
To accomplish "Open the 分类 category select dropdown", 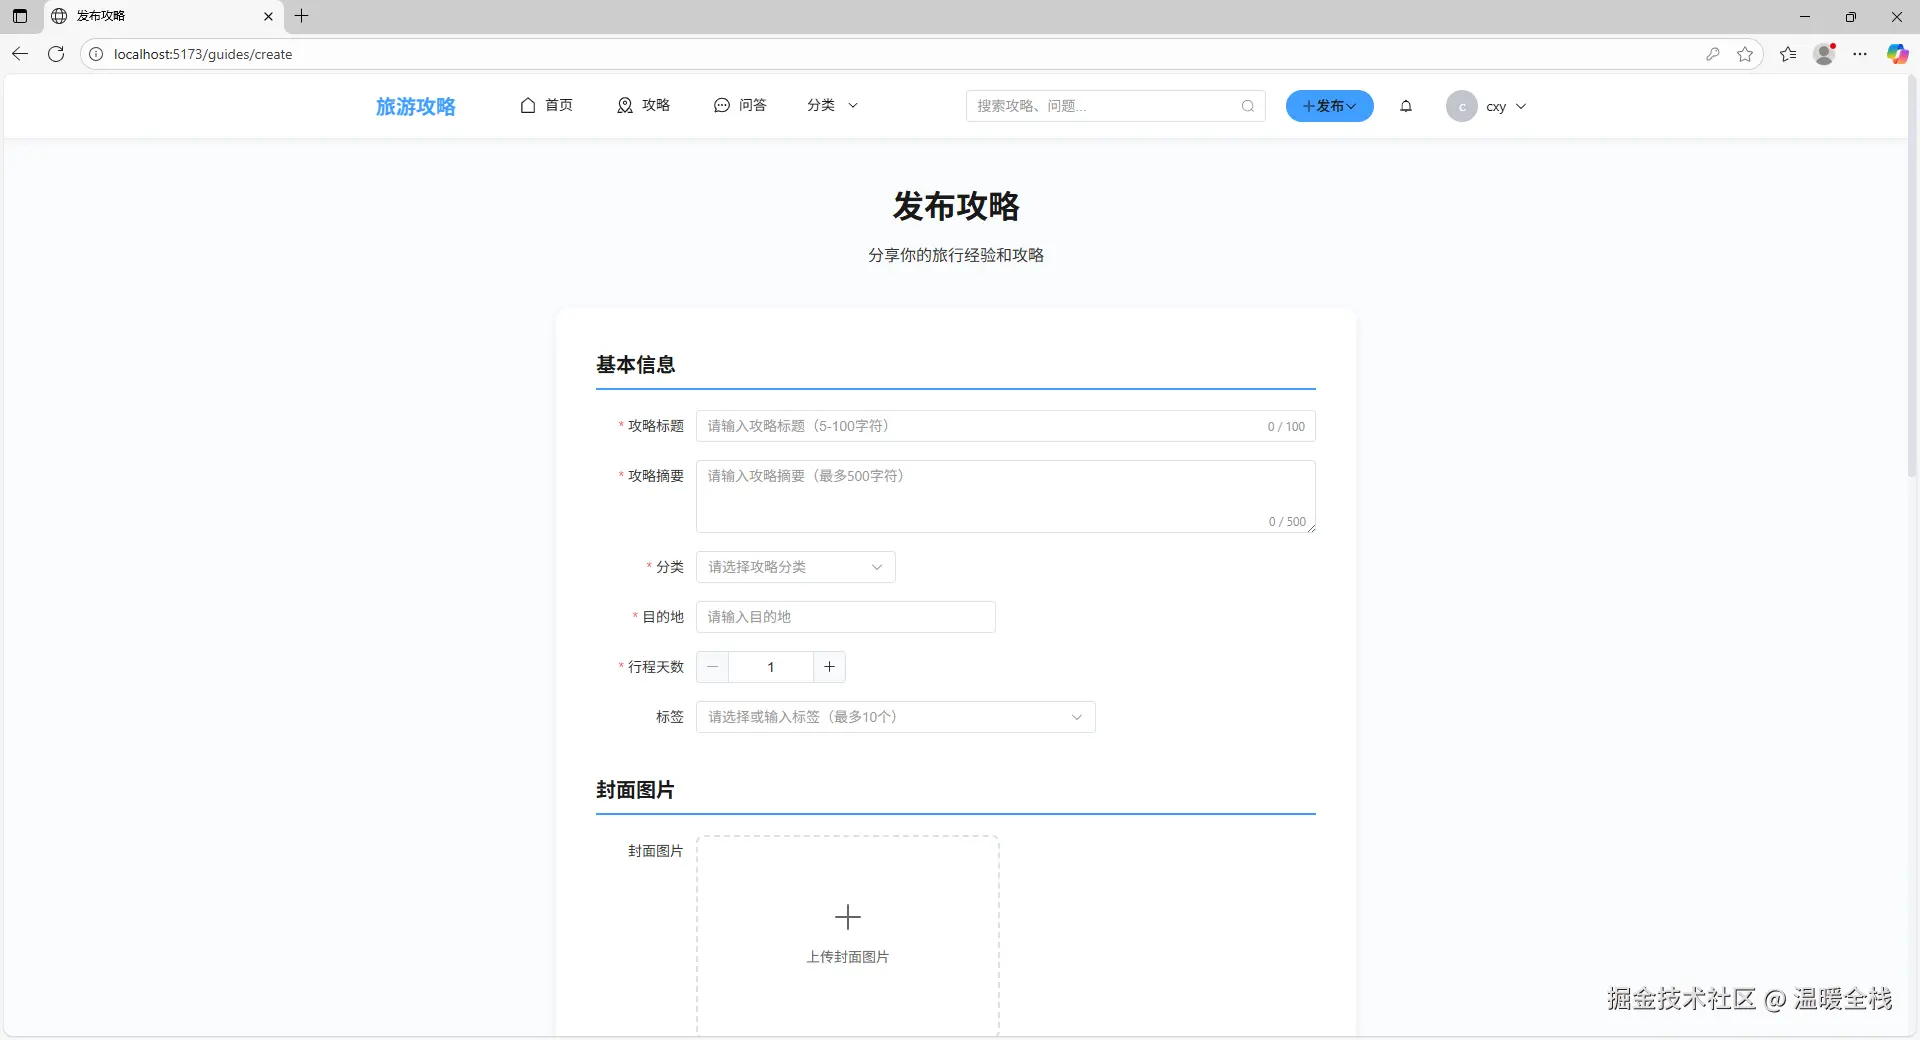I will [795, 567].
